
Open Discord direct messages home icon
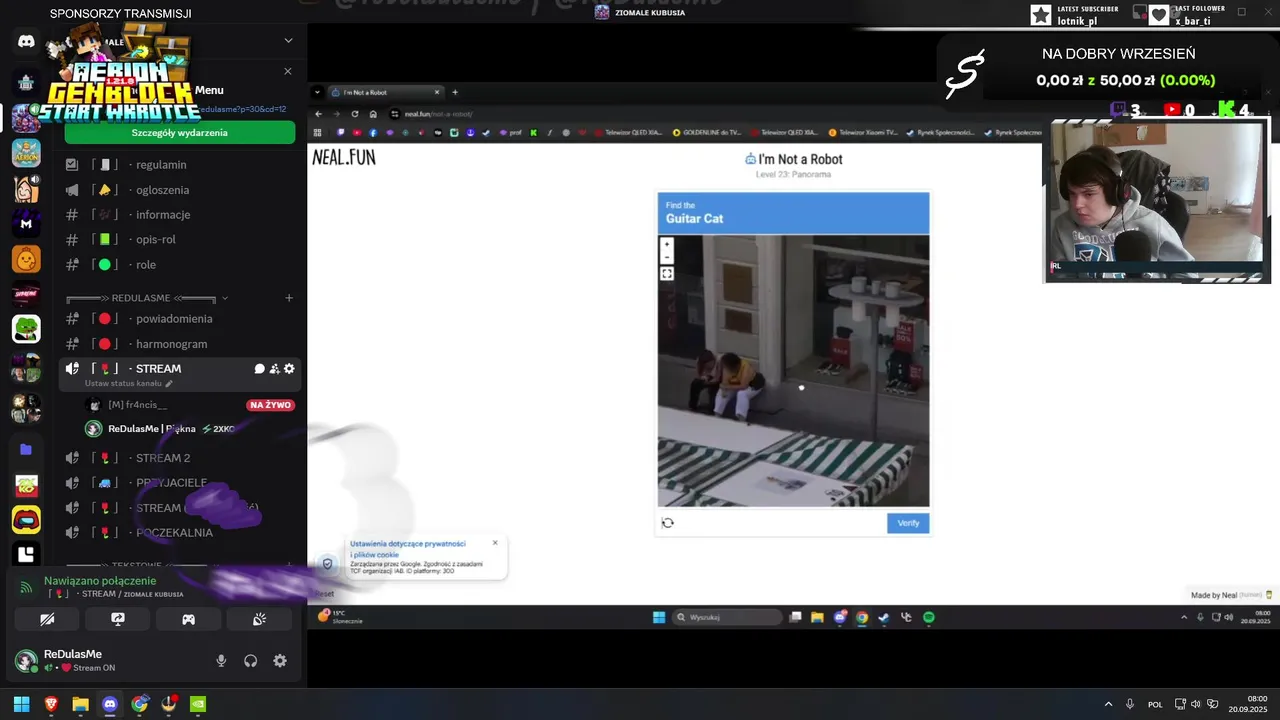click(x=26, y=42)
